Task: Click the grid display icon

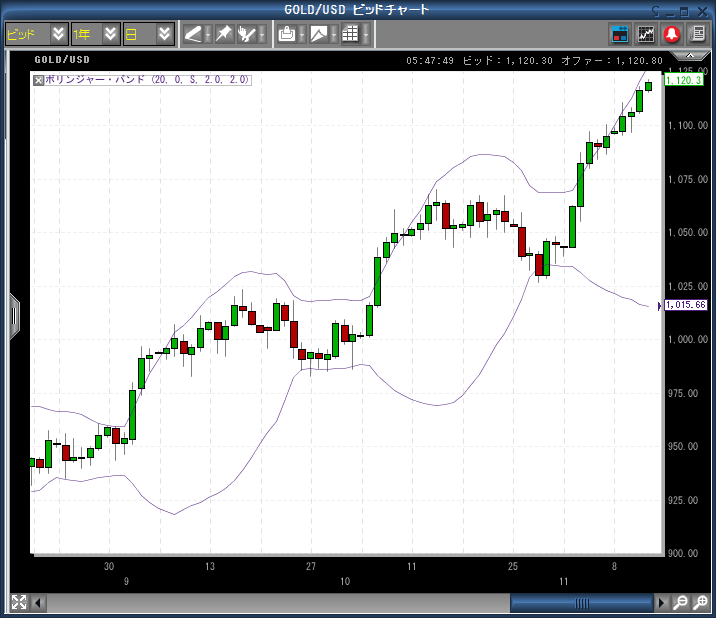Action: (350, 34)
